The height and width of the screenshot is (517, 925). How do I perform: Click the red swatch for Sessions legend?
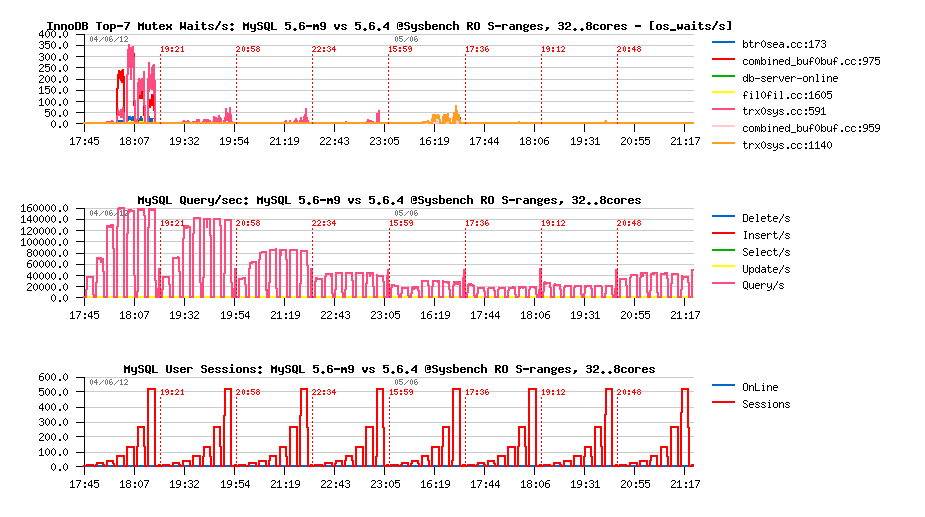coord(723,403)
